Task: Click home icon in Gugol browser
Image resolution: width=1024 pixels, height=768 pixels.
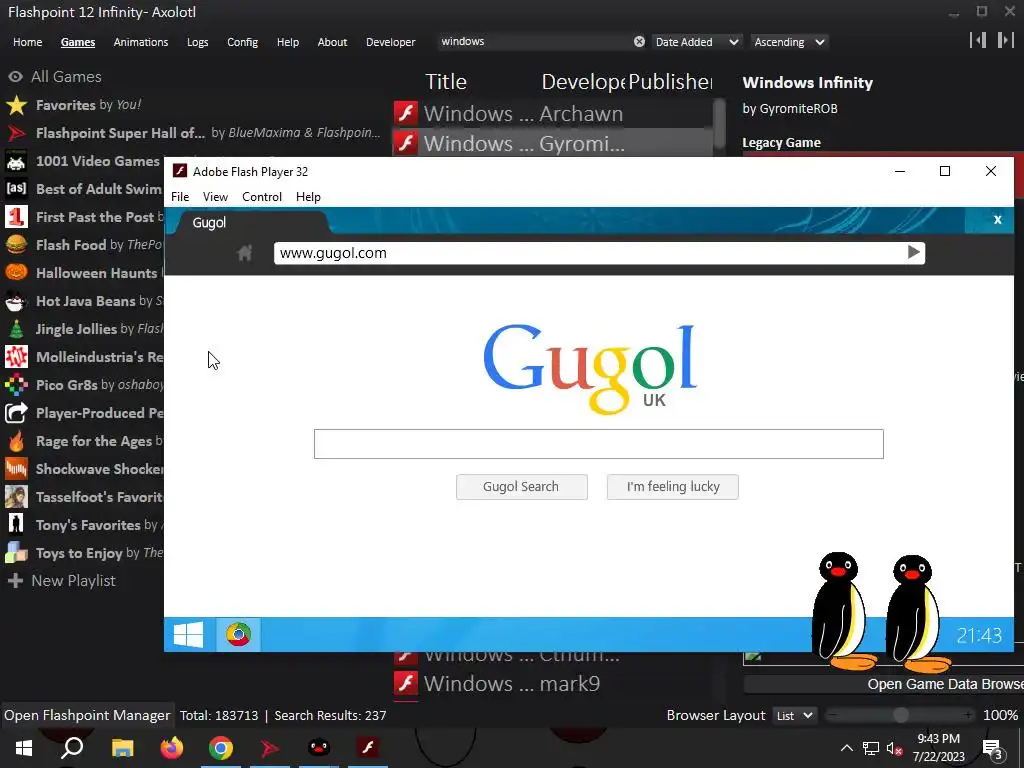Action: (x=245, y=253)
